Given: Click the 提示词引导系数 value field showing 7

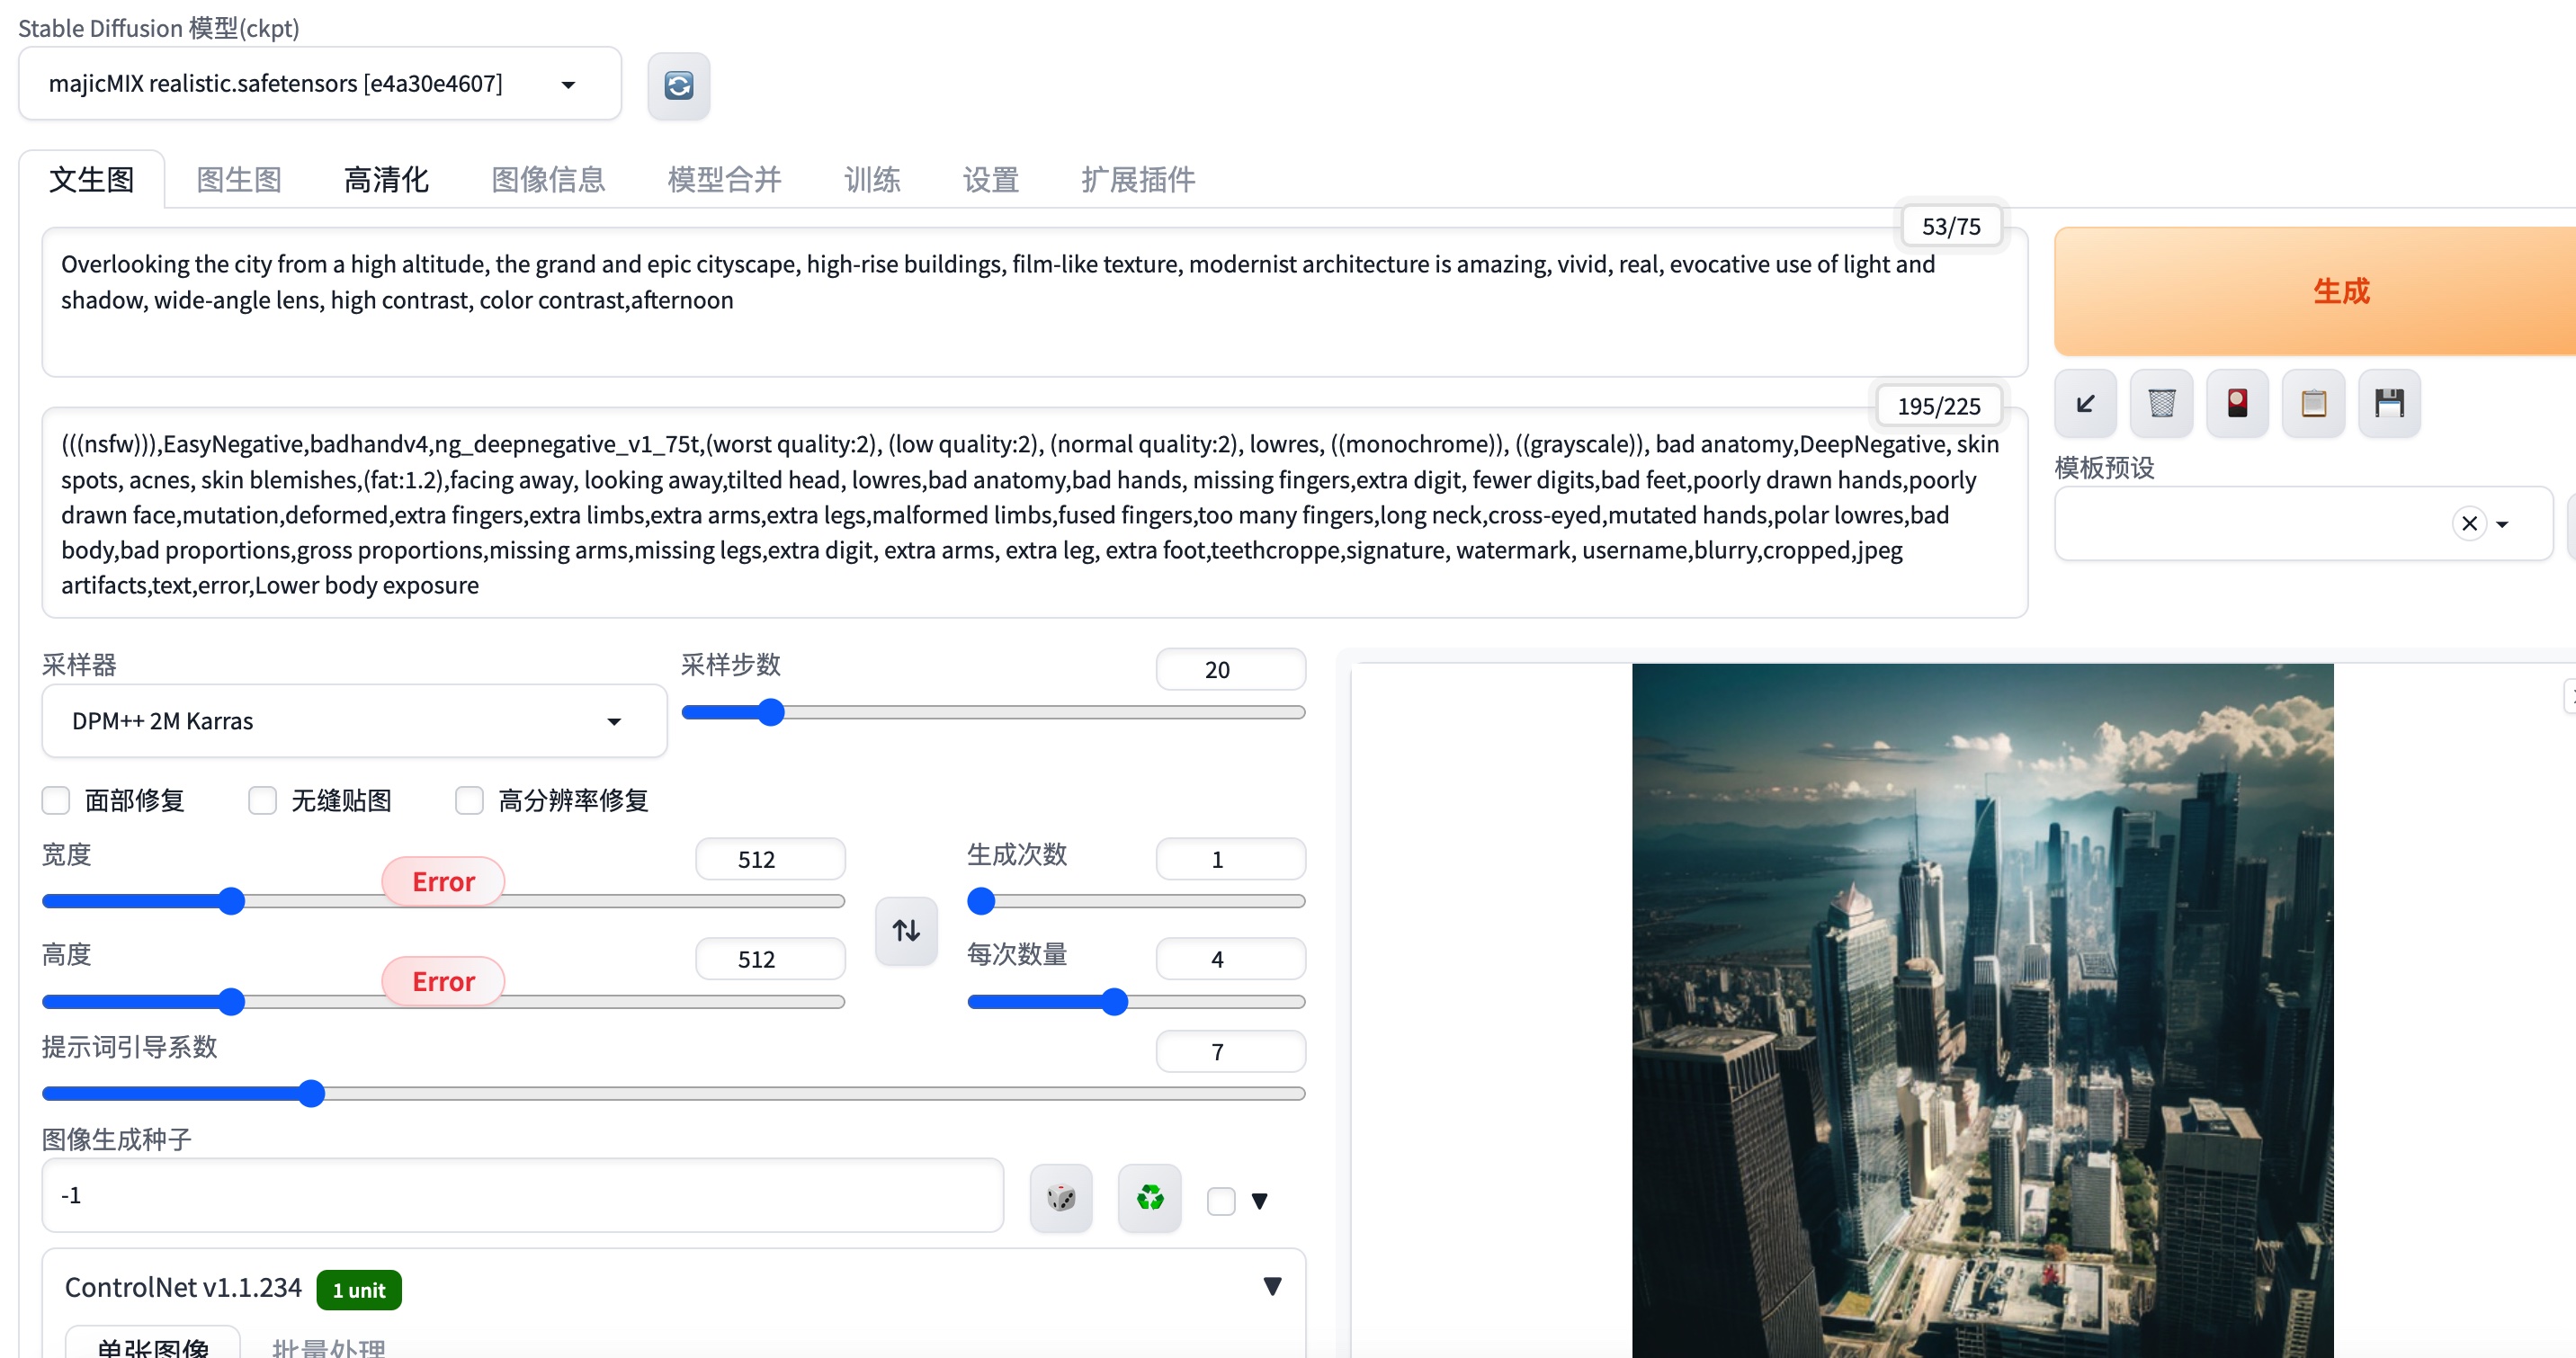Looking at the screenshot, I should [x=1230, y=1052].
